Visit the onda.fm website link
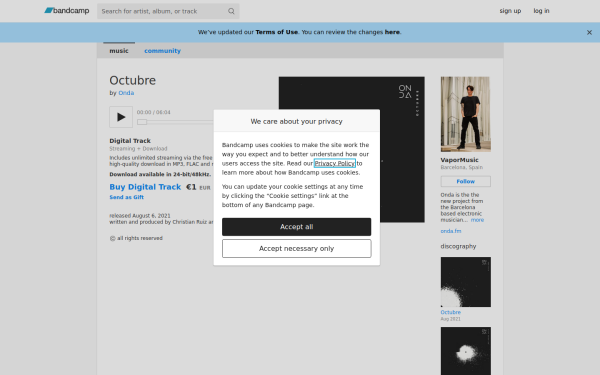 point(451,231)
